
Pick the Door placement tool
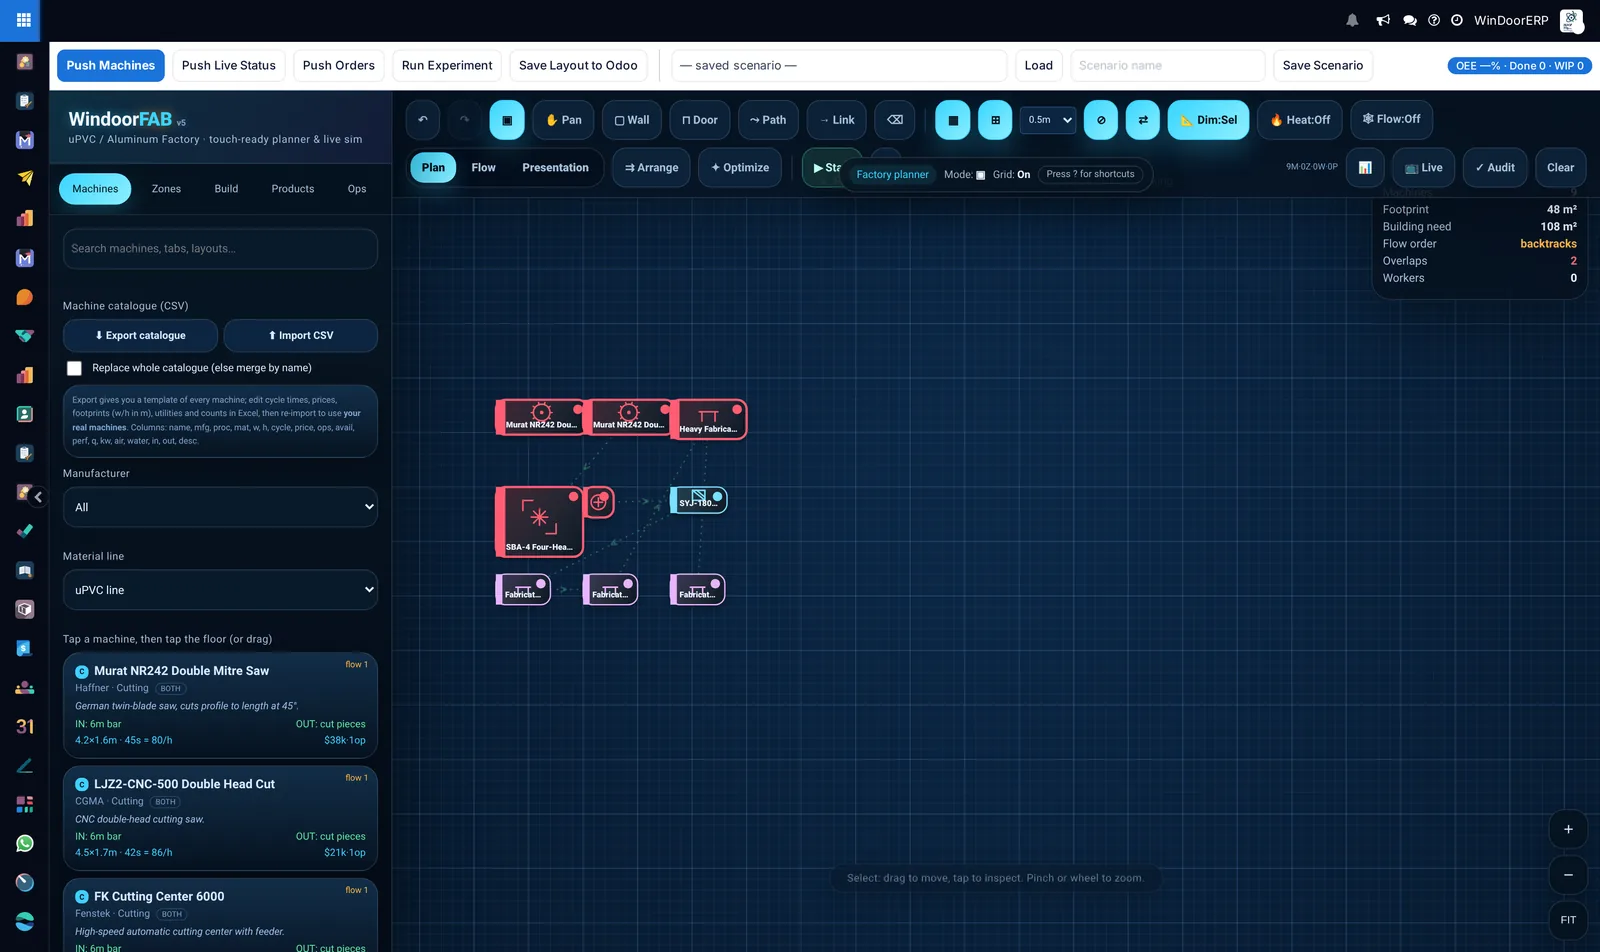(700, 120)
